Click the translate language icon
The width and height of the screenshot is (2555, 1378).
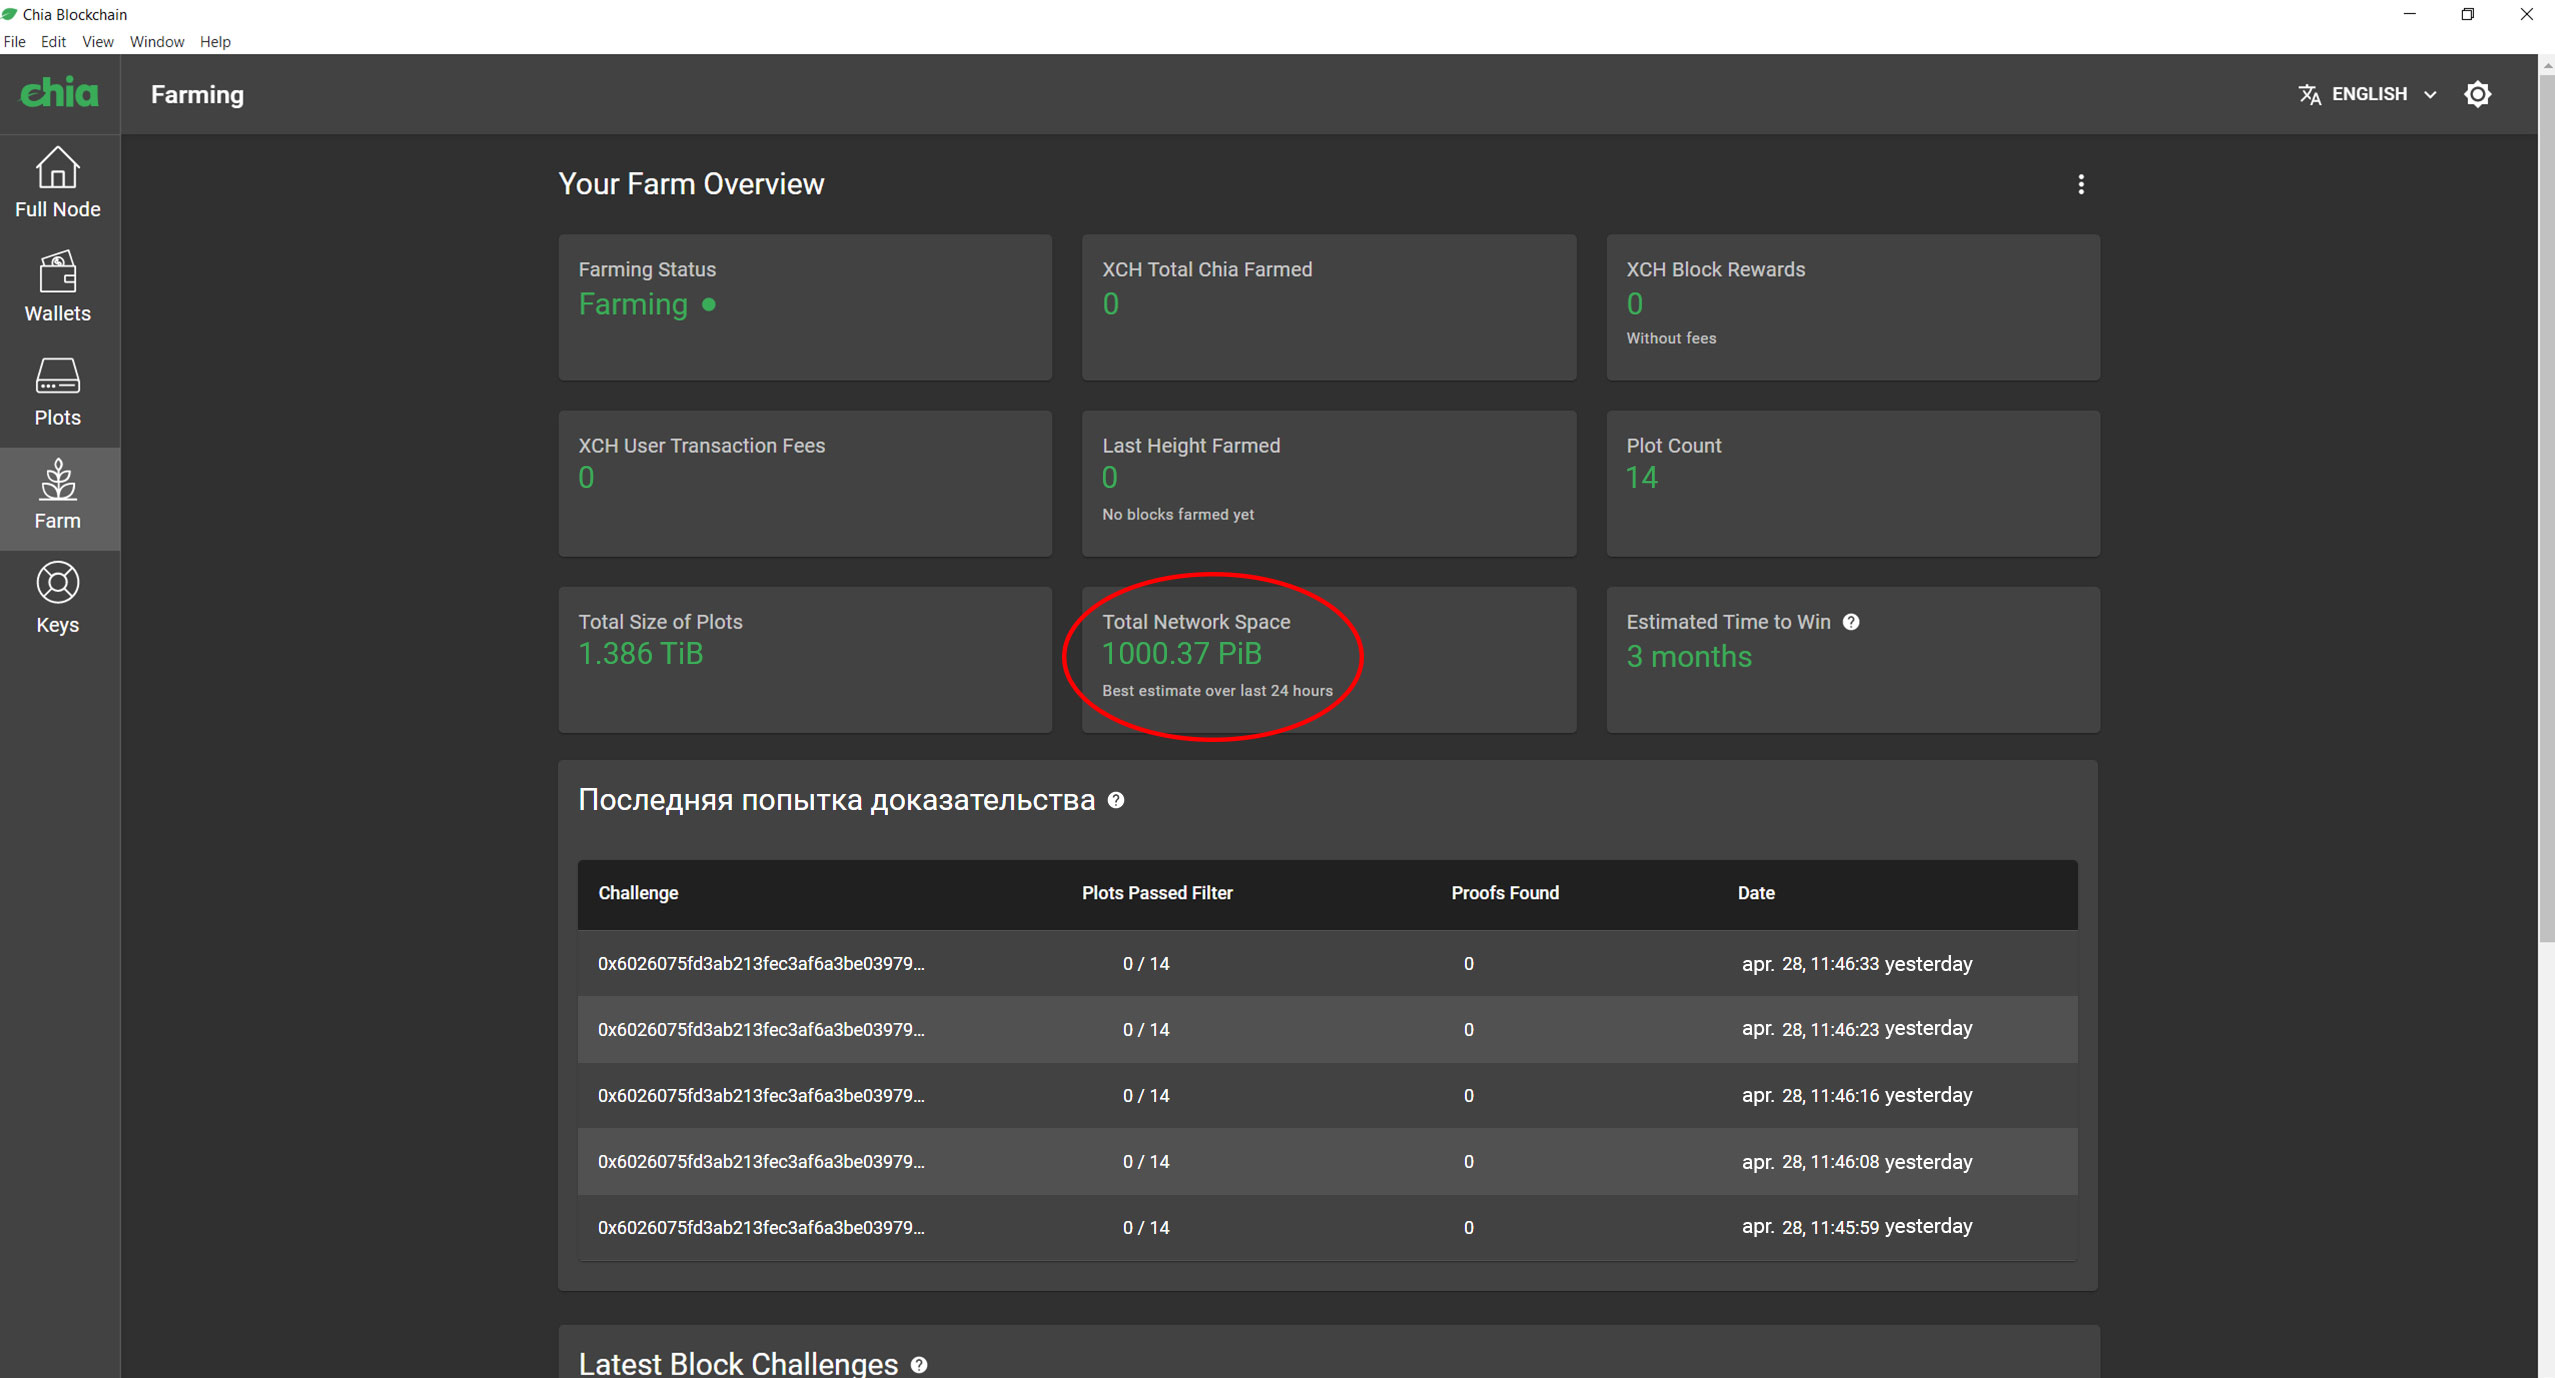coord(2309,94)
